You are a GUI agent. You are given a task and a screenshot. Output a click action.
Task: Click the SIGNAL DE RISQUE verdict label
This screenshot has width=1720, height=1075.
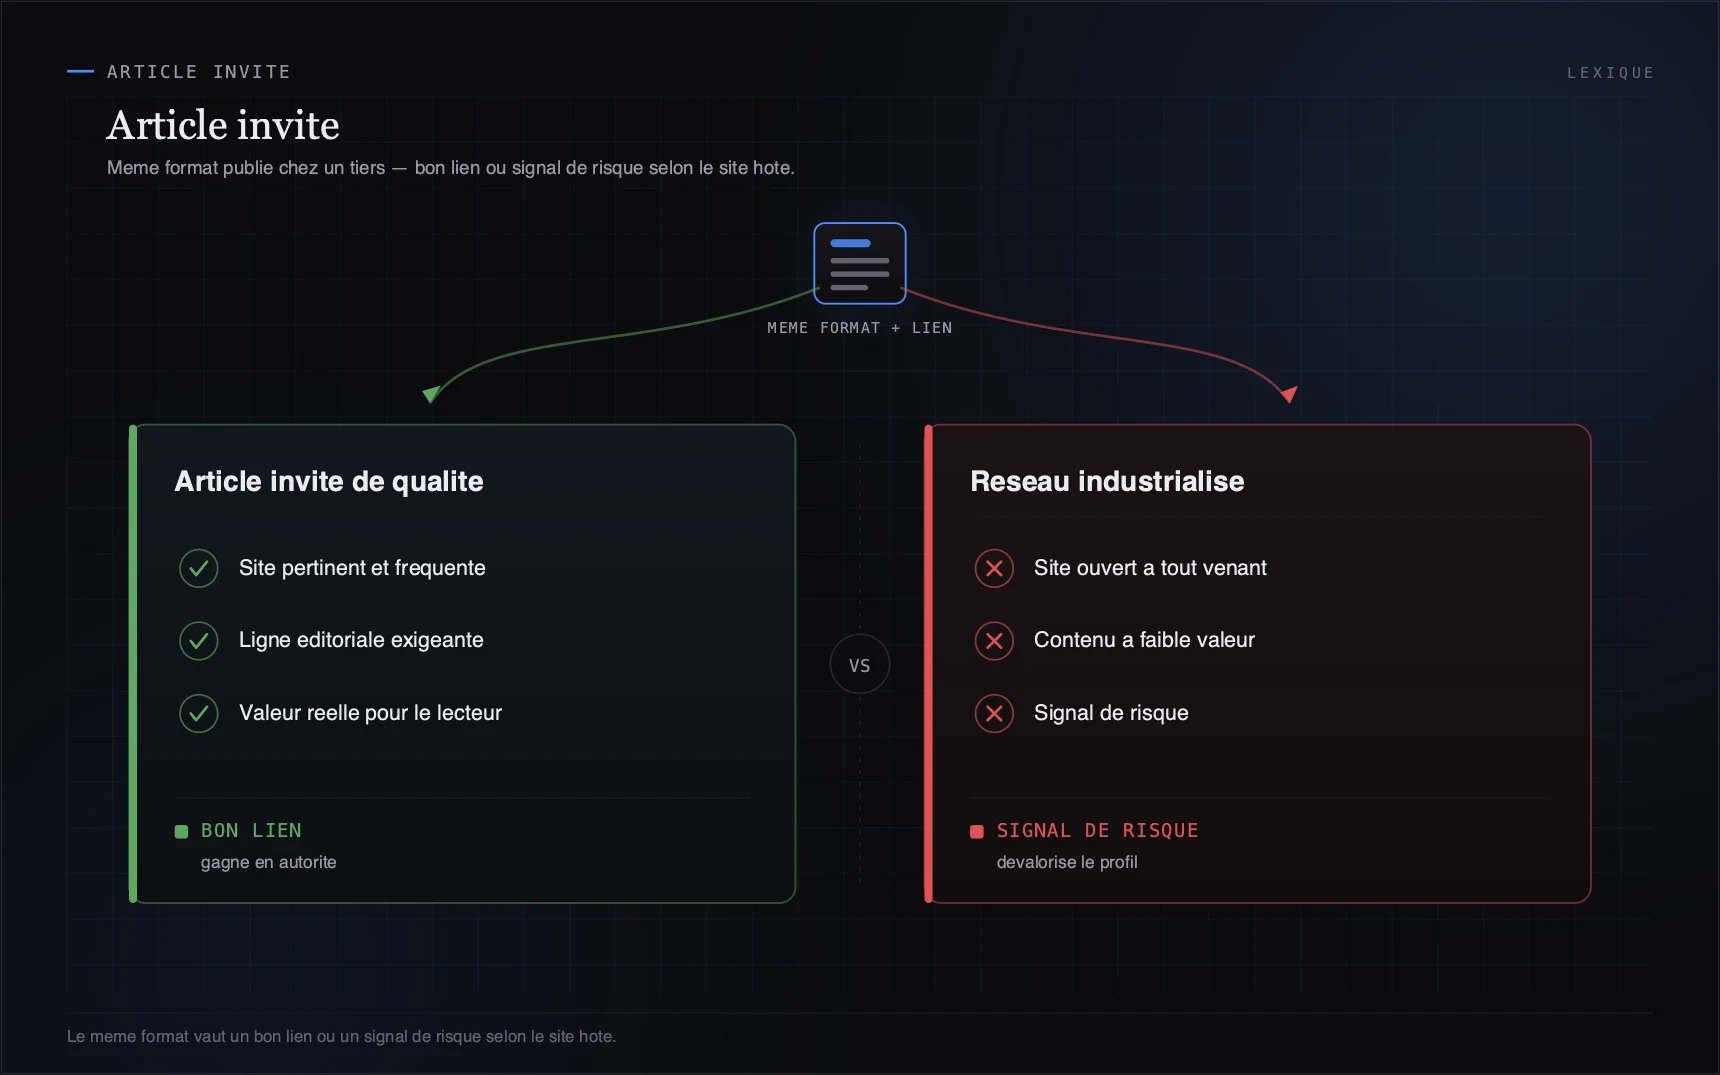pos(1097,830)
